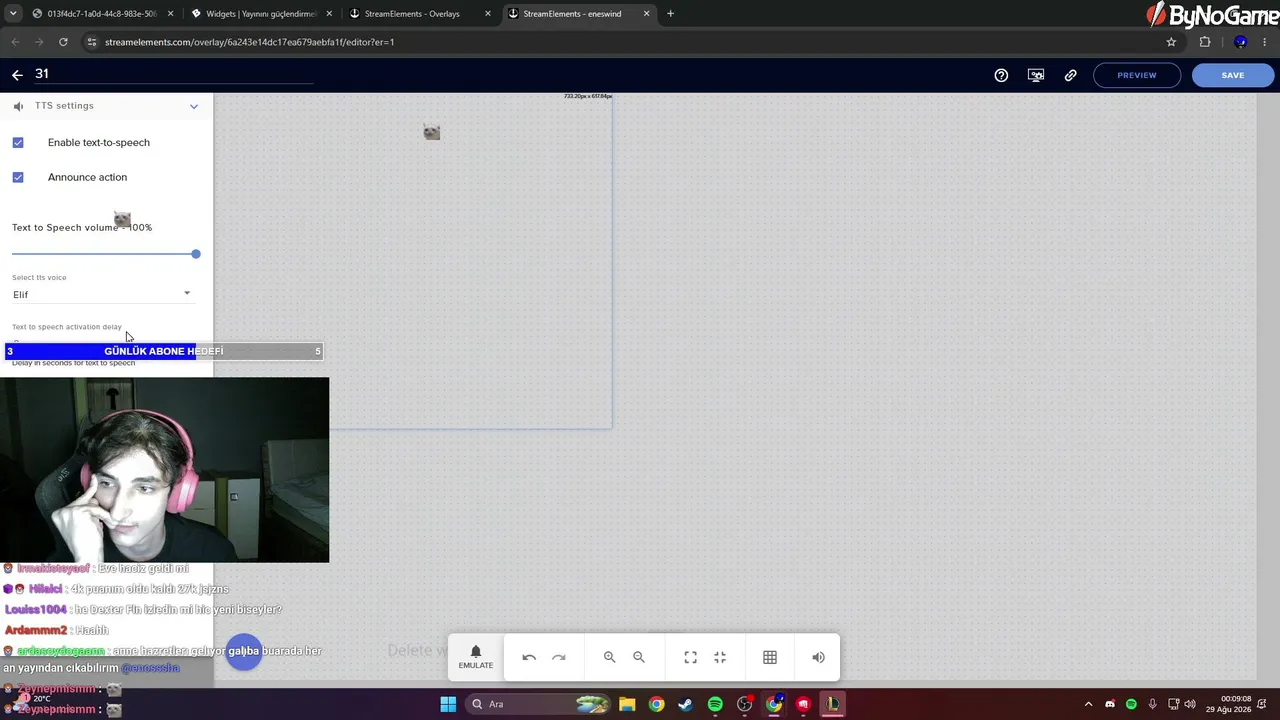Click the microphone tray icon
This screenshot has height=720, width=1280.
1152,704
